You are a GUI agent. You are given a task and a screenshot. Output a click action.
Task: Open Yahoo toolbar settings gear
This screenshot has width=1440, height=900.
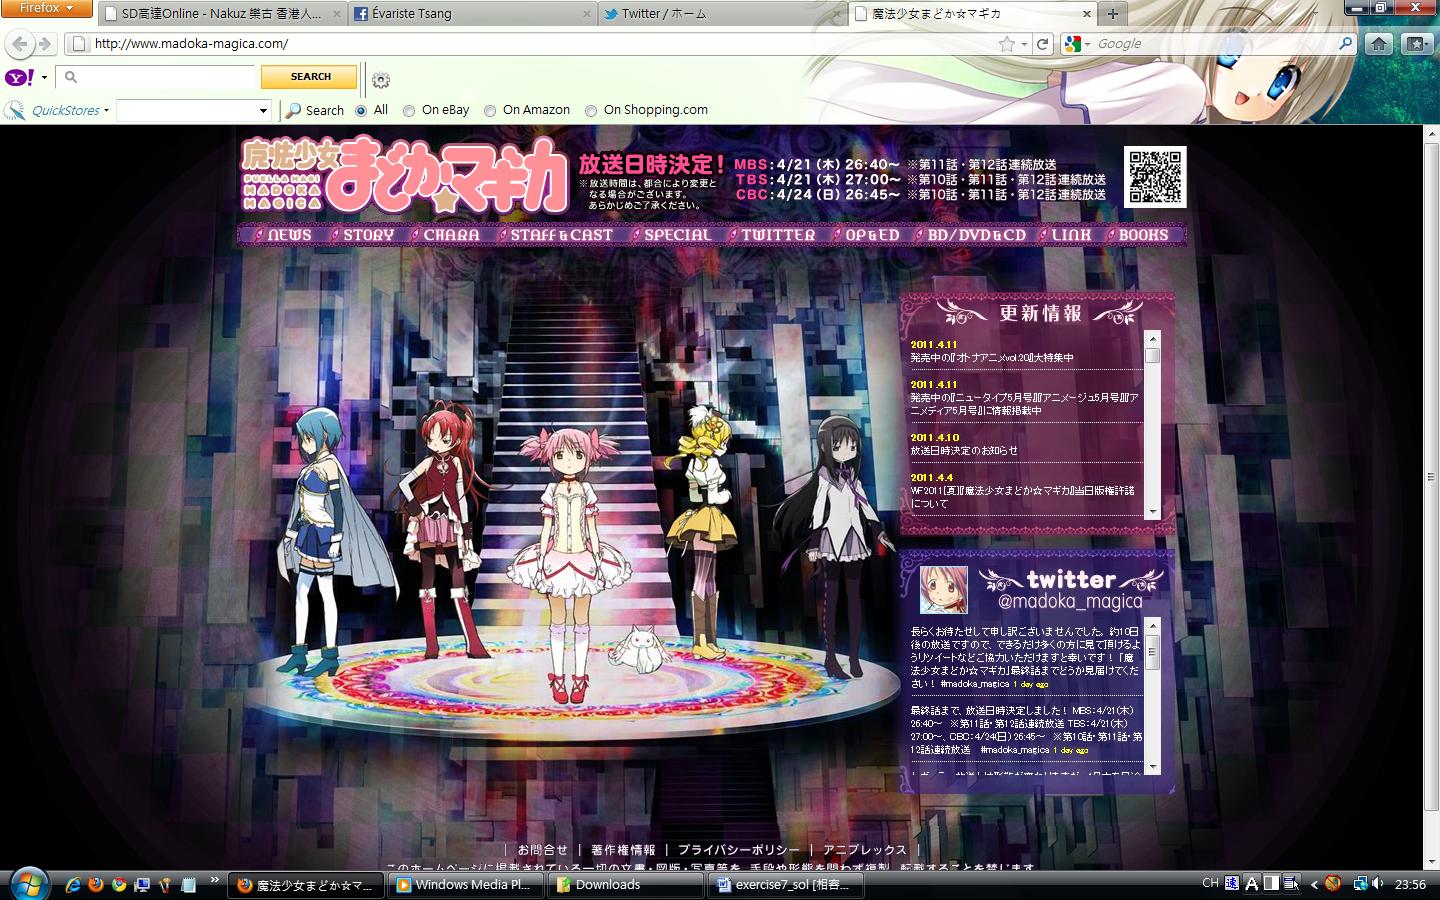click(381, 79)
